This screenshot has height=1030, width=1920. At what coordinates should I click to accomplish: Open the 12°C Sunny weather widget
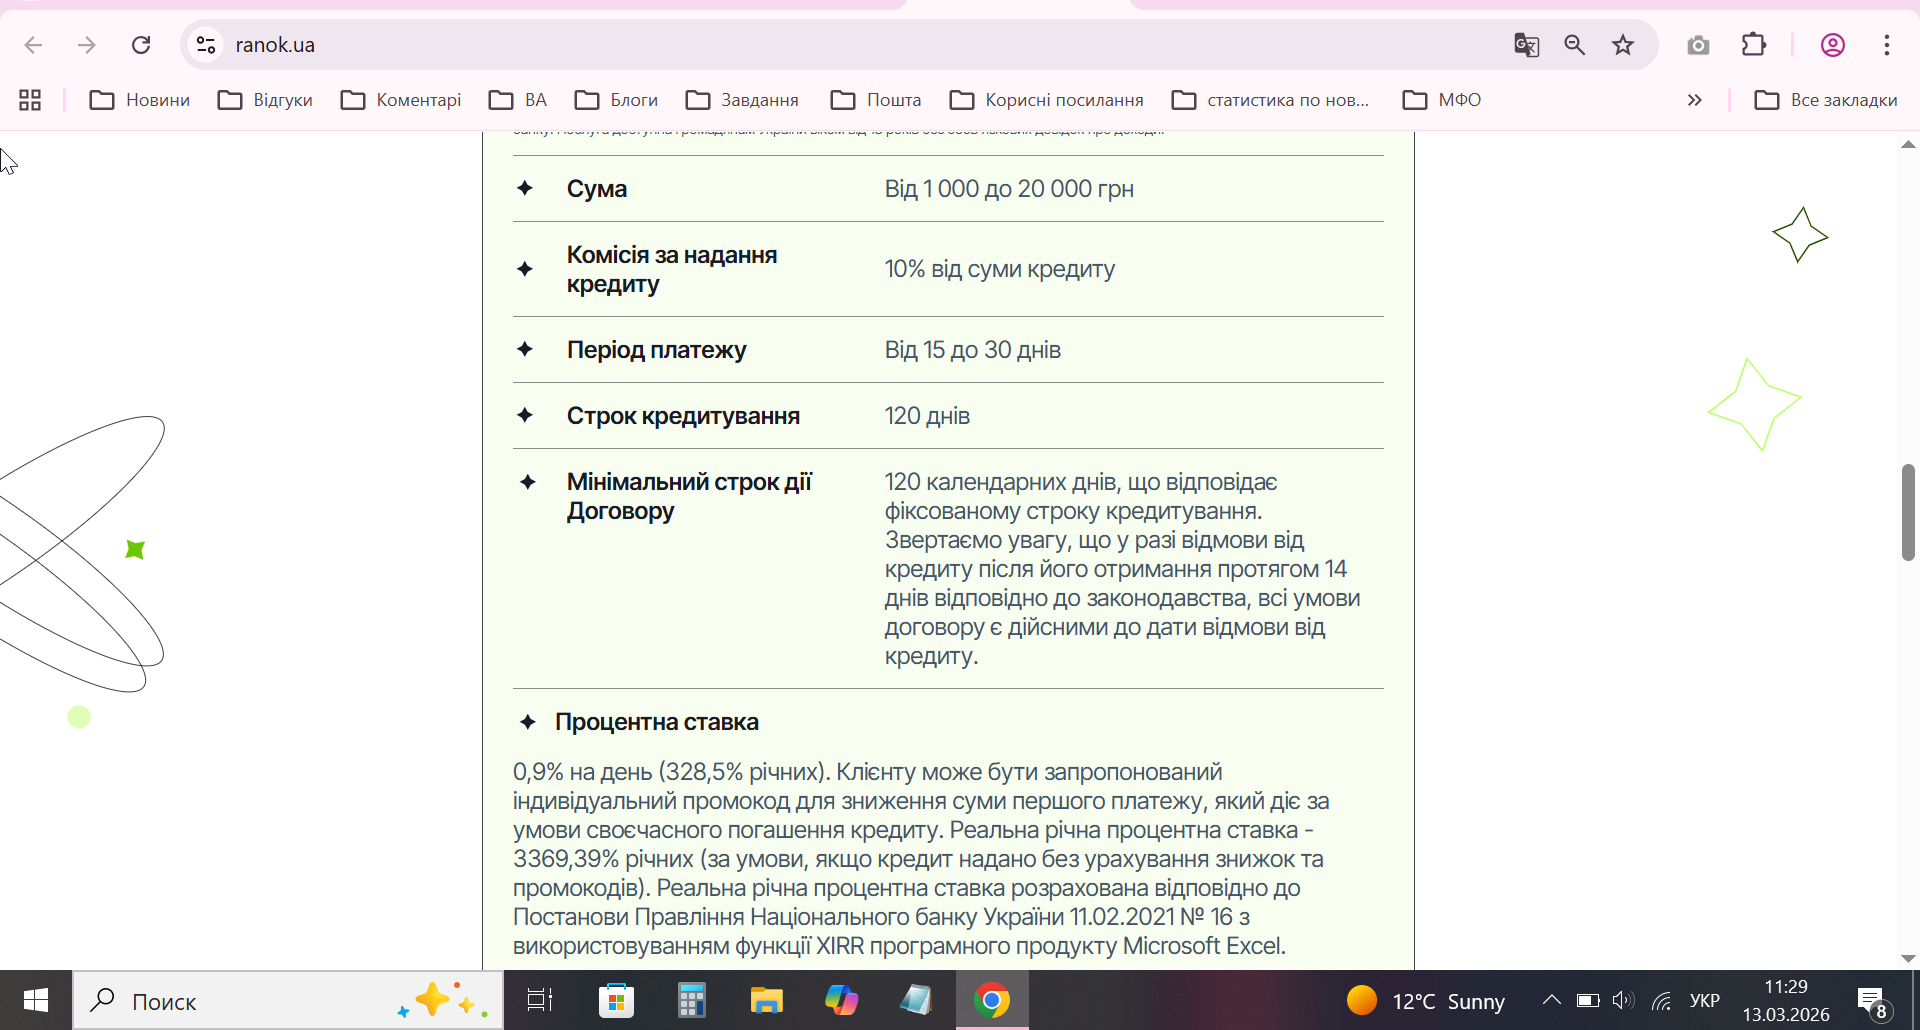[x=1425, y=1001]
